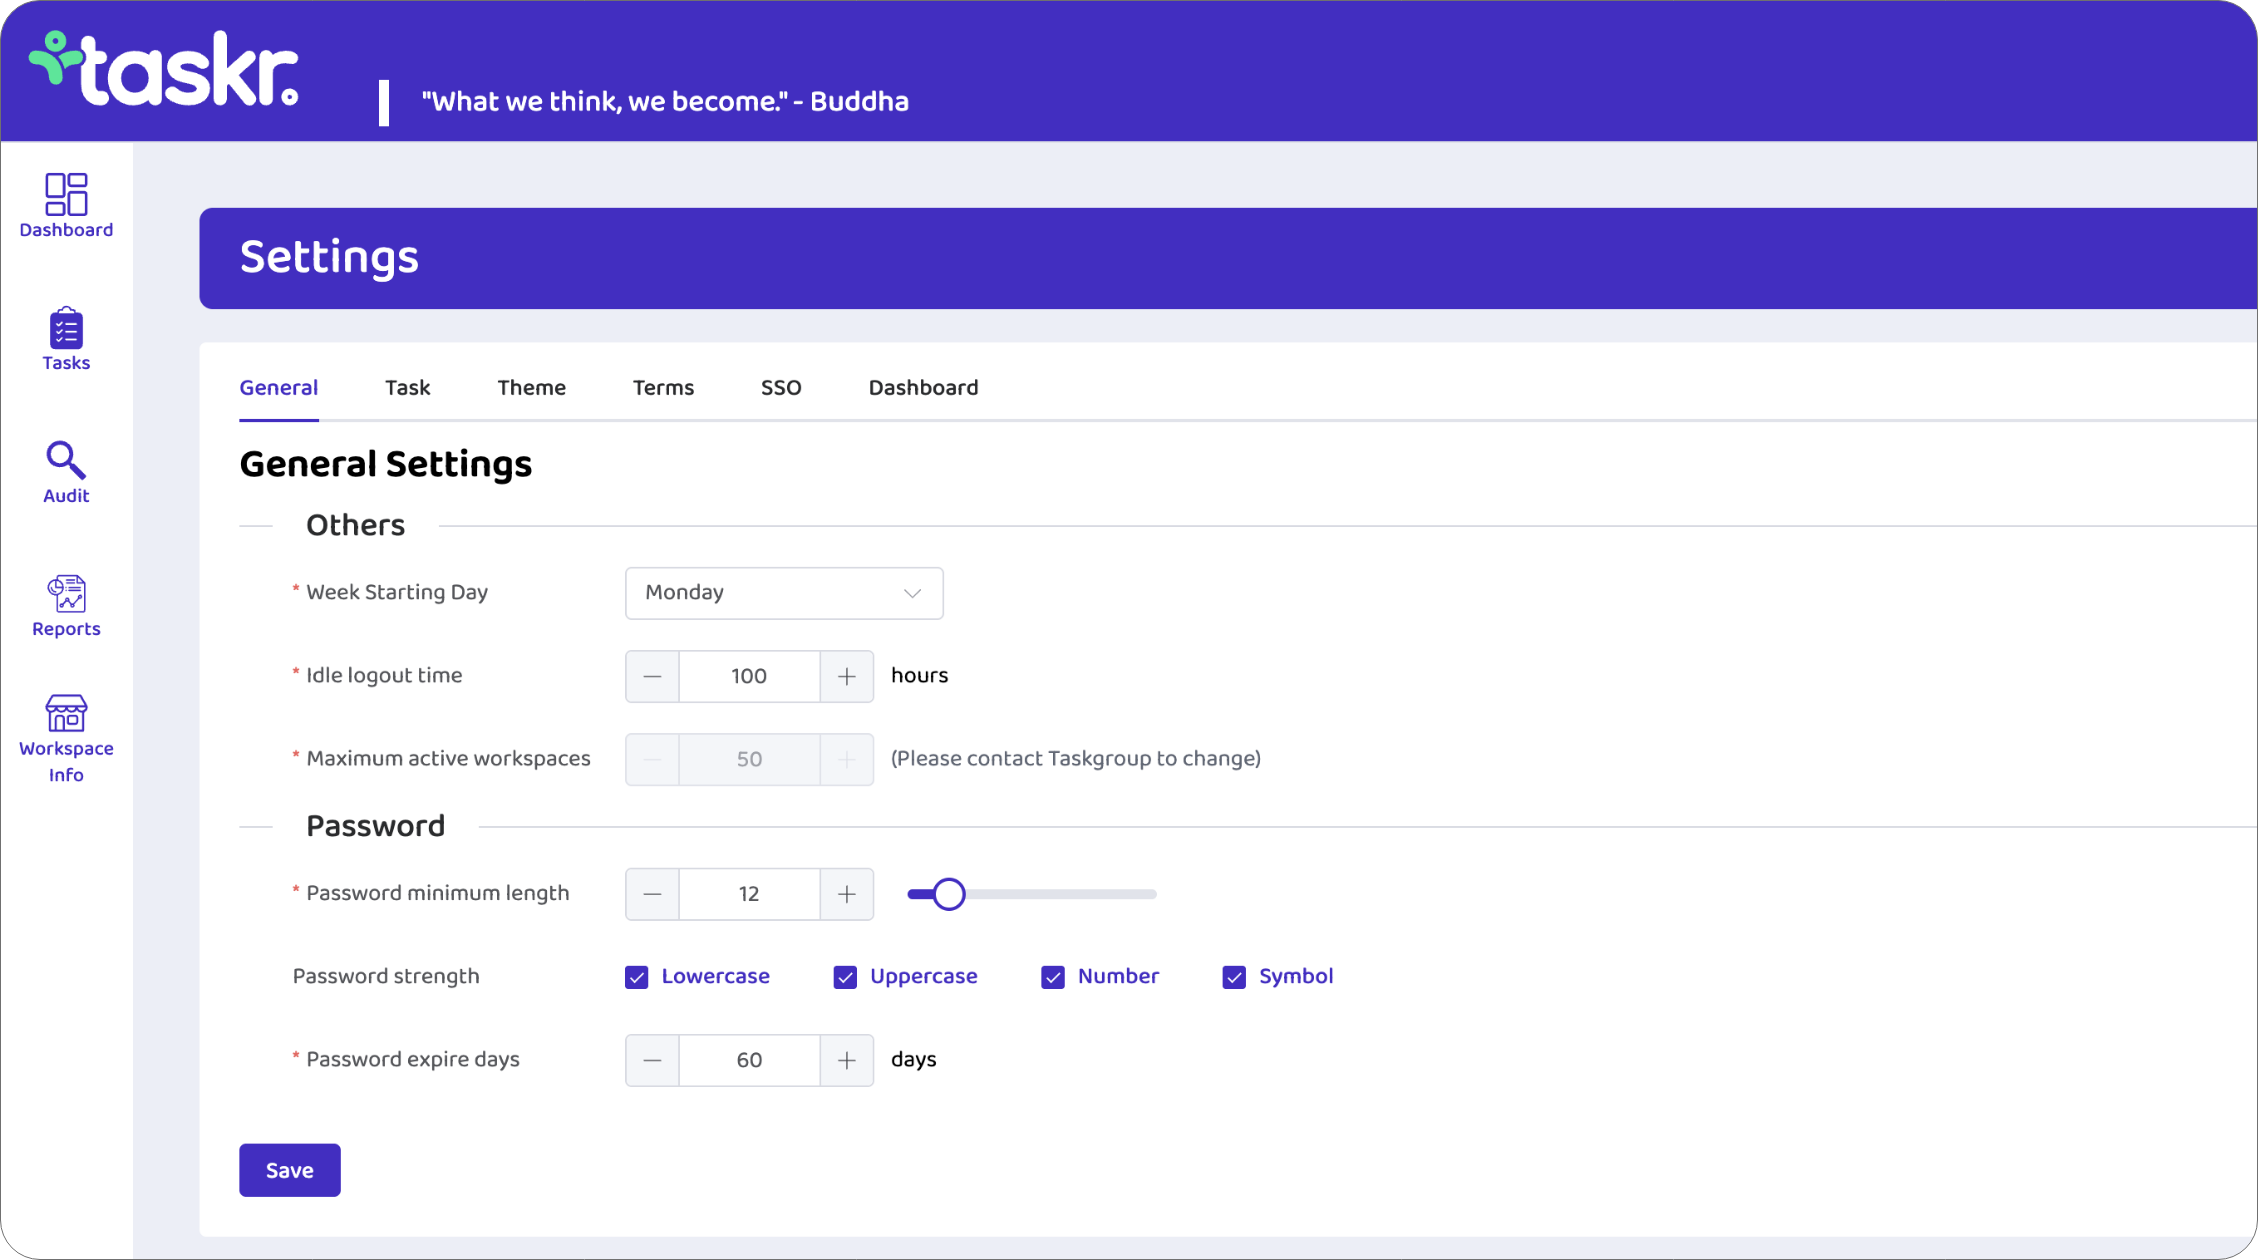The height and width of the screenshot is (1260, 2258).
Task: Decrease Idle logout time with minus button
Action: [x=652, y=676]
